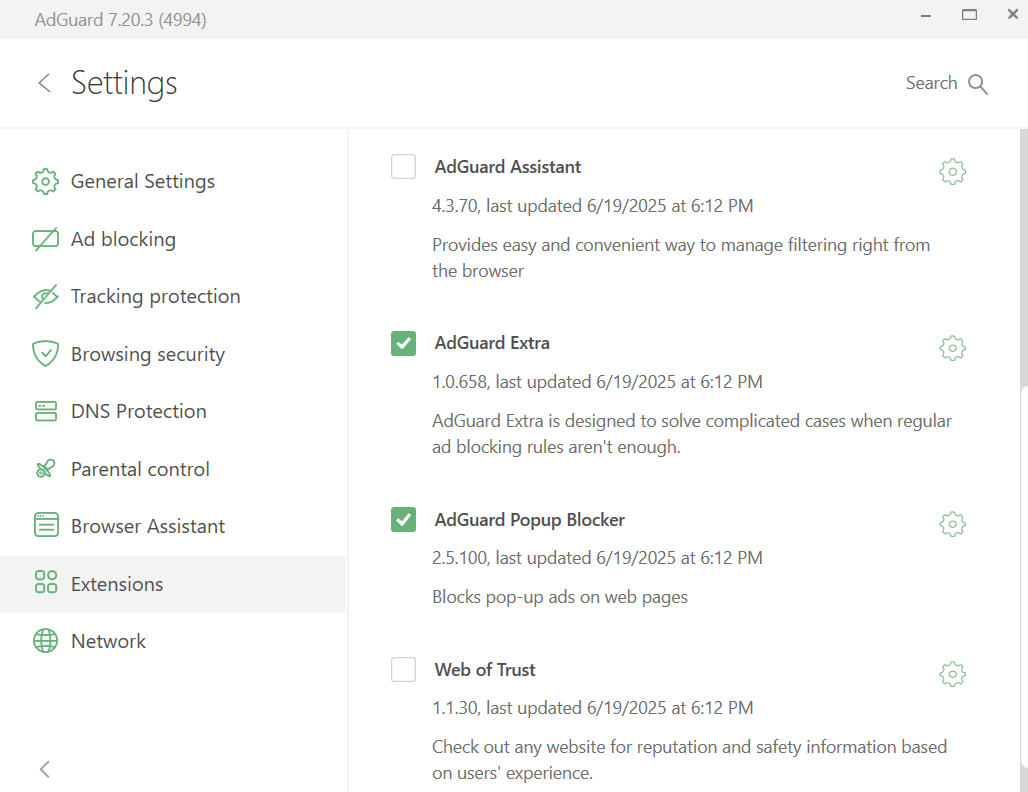
Task: Click the AdGuard Popup Blocker title
Action: 529,520
